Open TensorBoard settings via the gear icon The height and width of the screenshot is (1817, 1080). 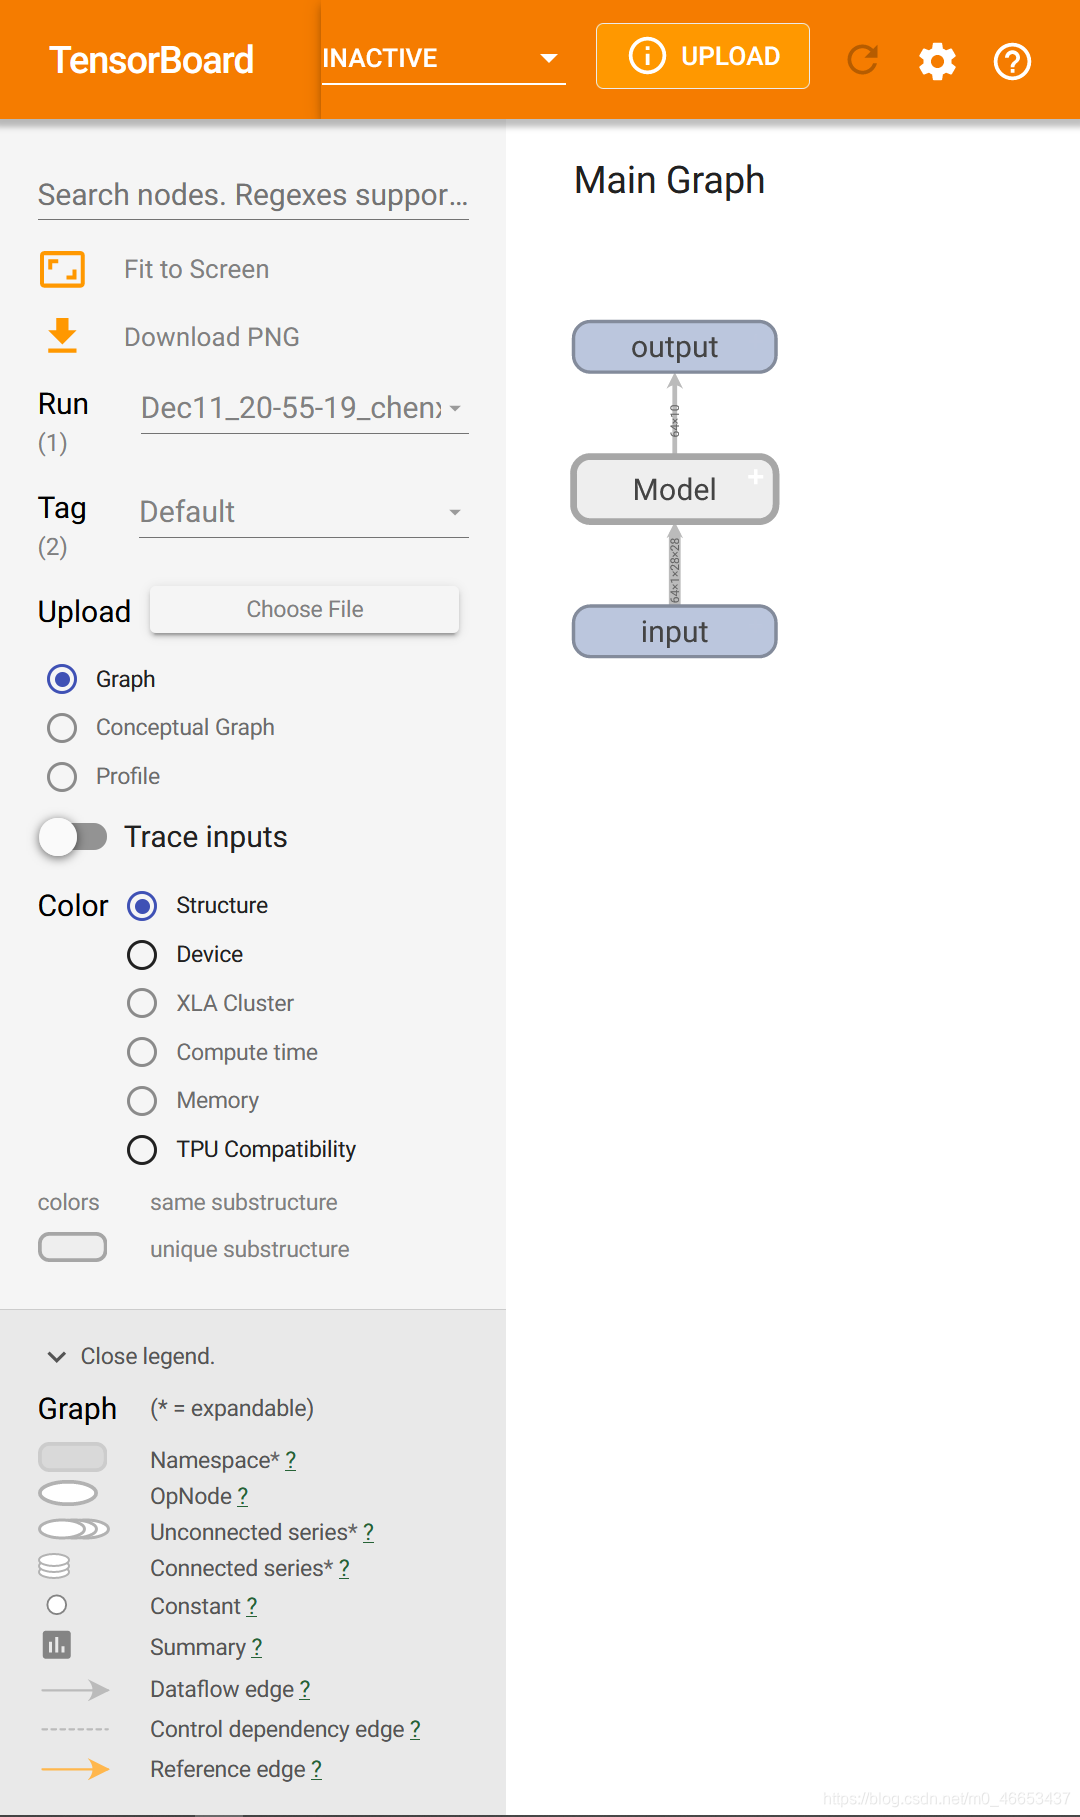937,60
